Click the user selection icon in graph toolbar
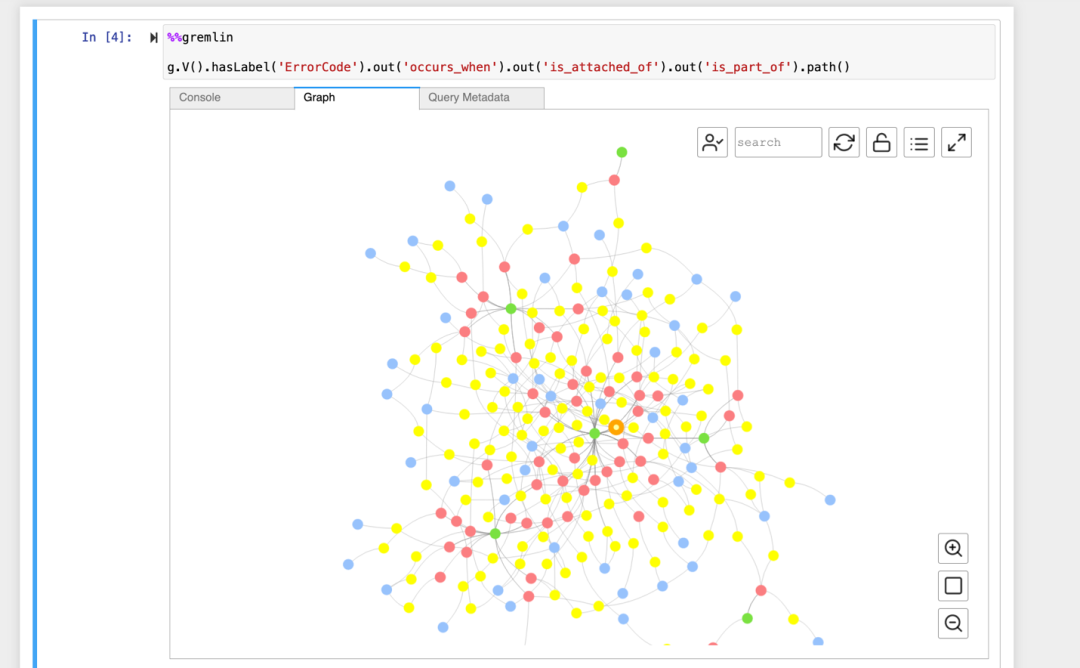This screenshot has height=668, width=1080. pos(712,143)
